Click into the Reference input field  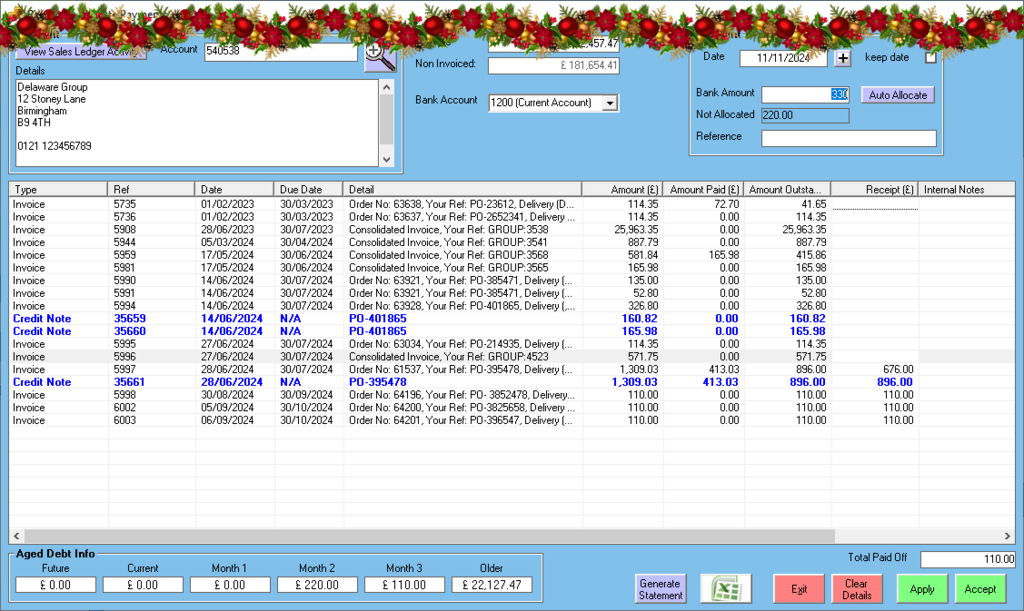click(x=848, y=138)
